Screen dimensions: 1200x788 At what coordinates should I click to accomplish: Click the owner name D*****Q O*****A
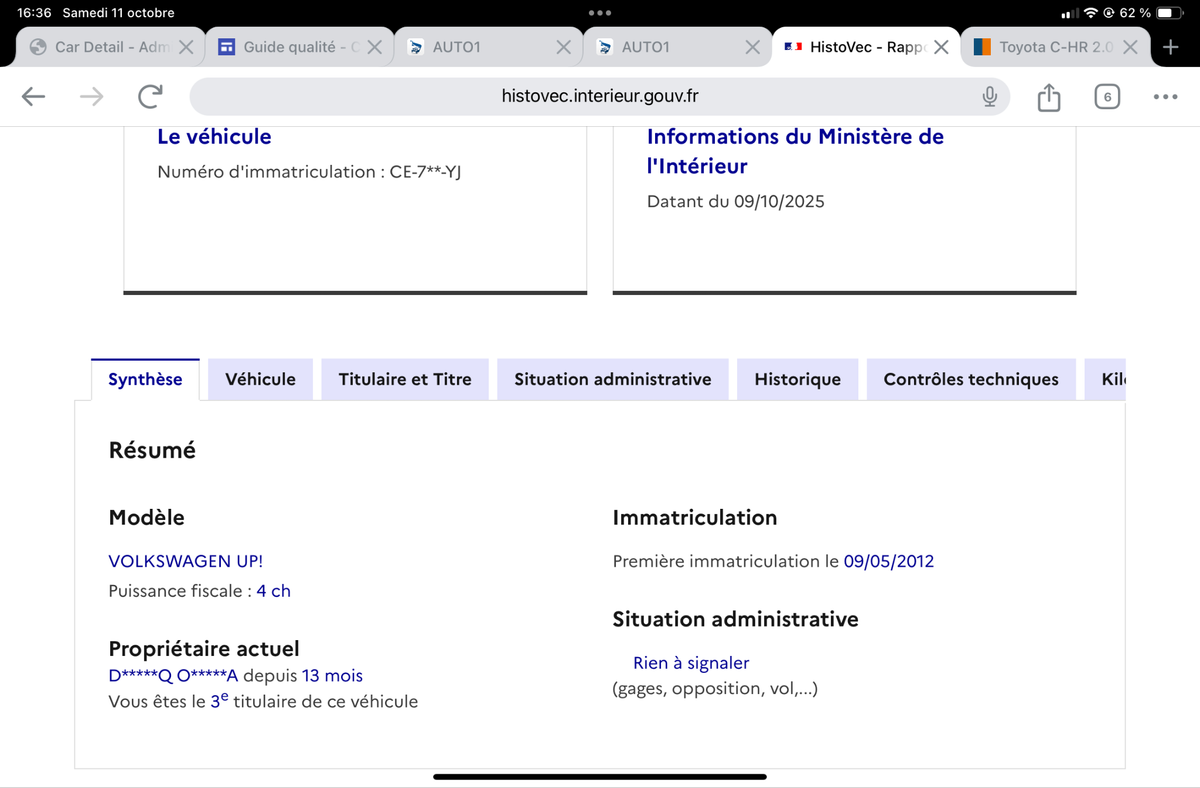tap(173, 676)
